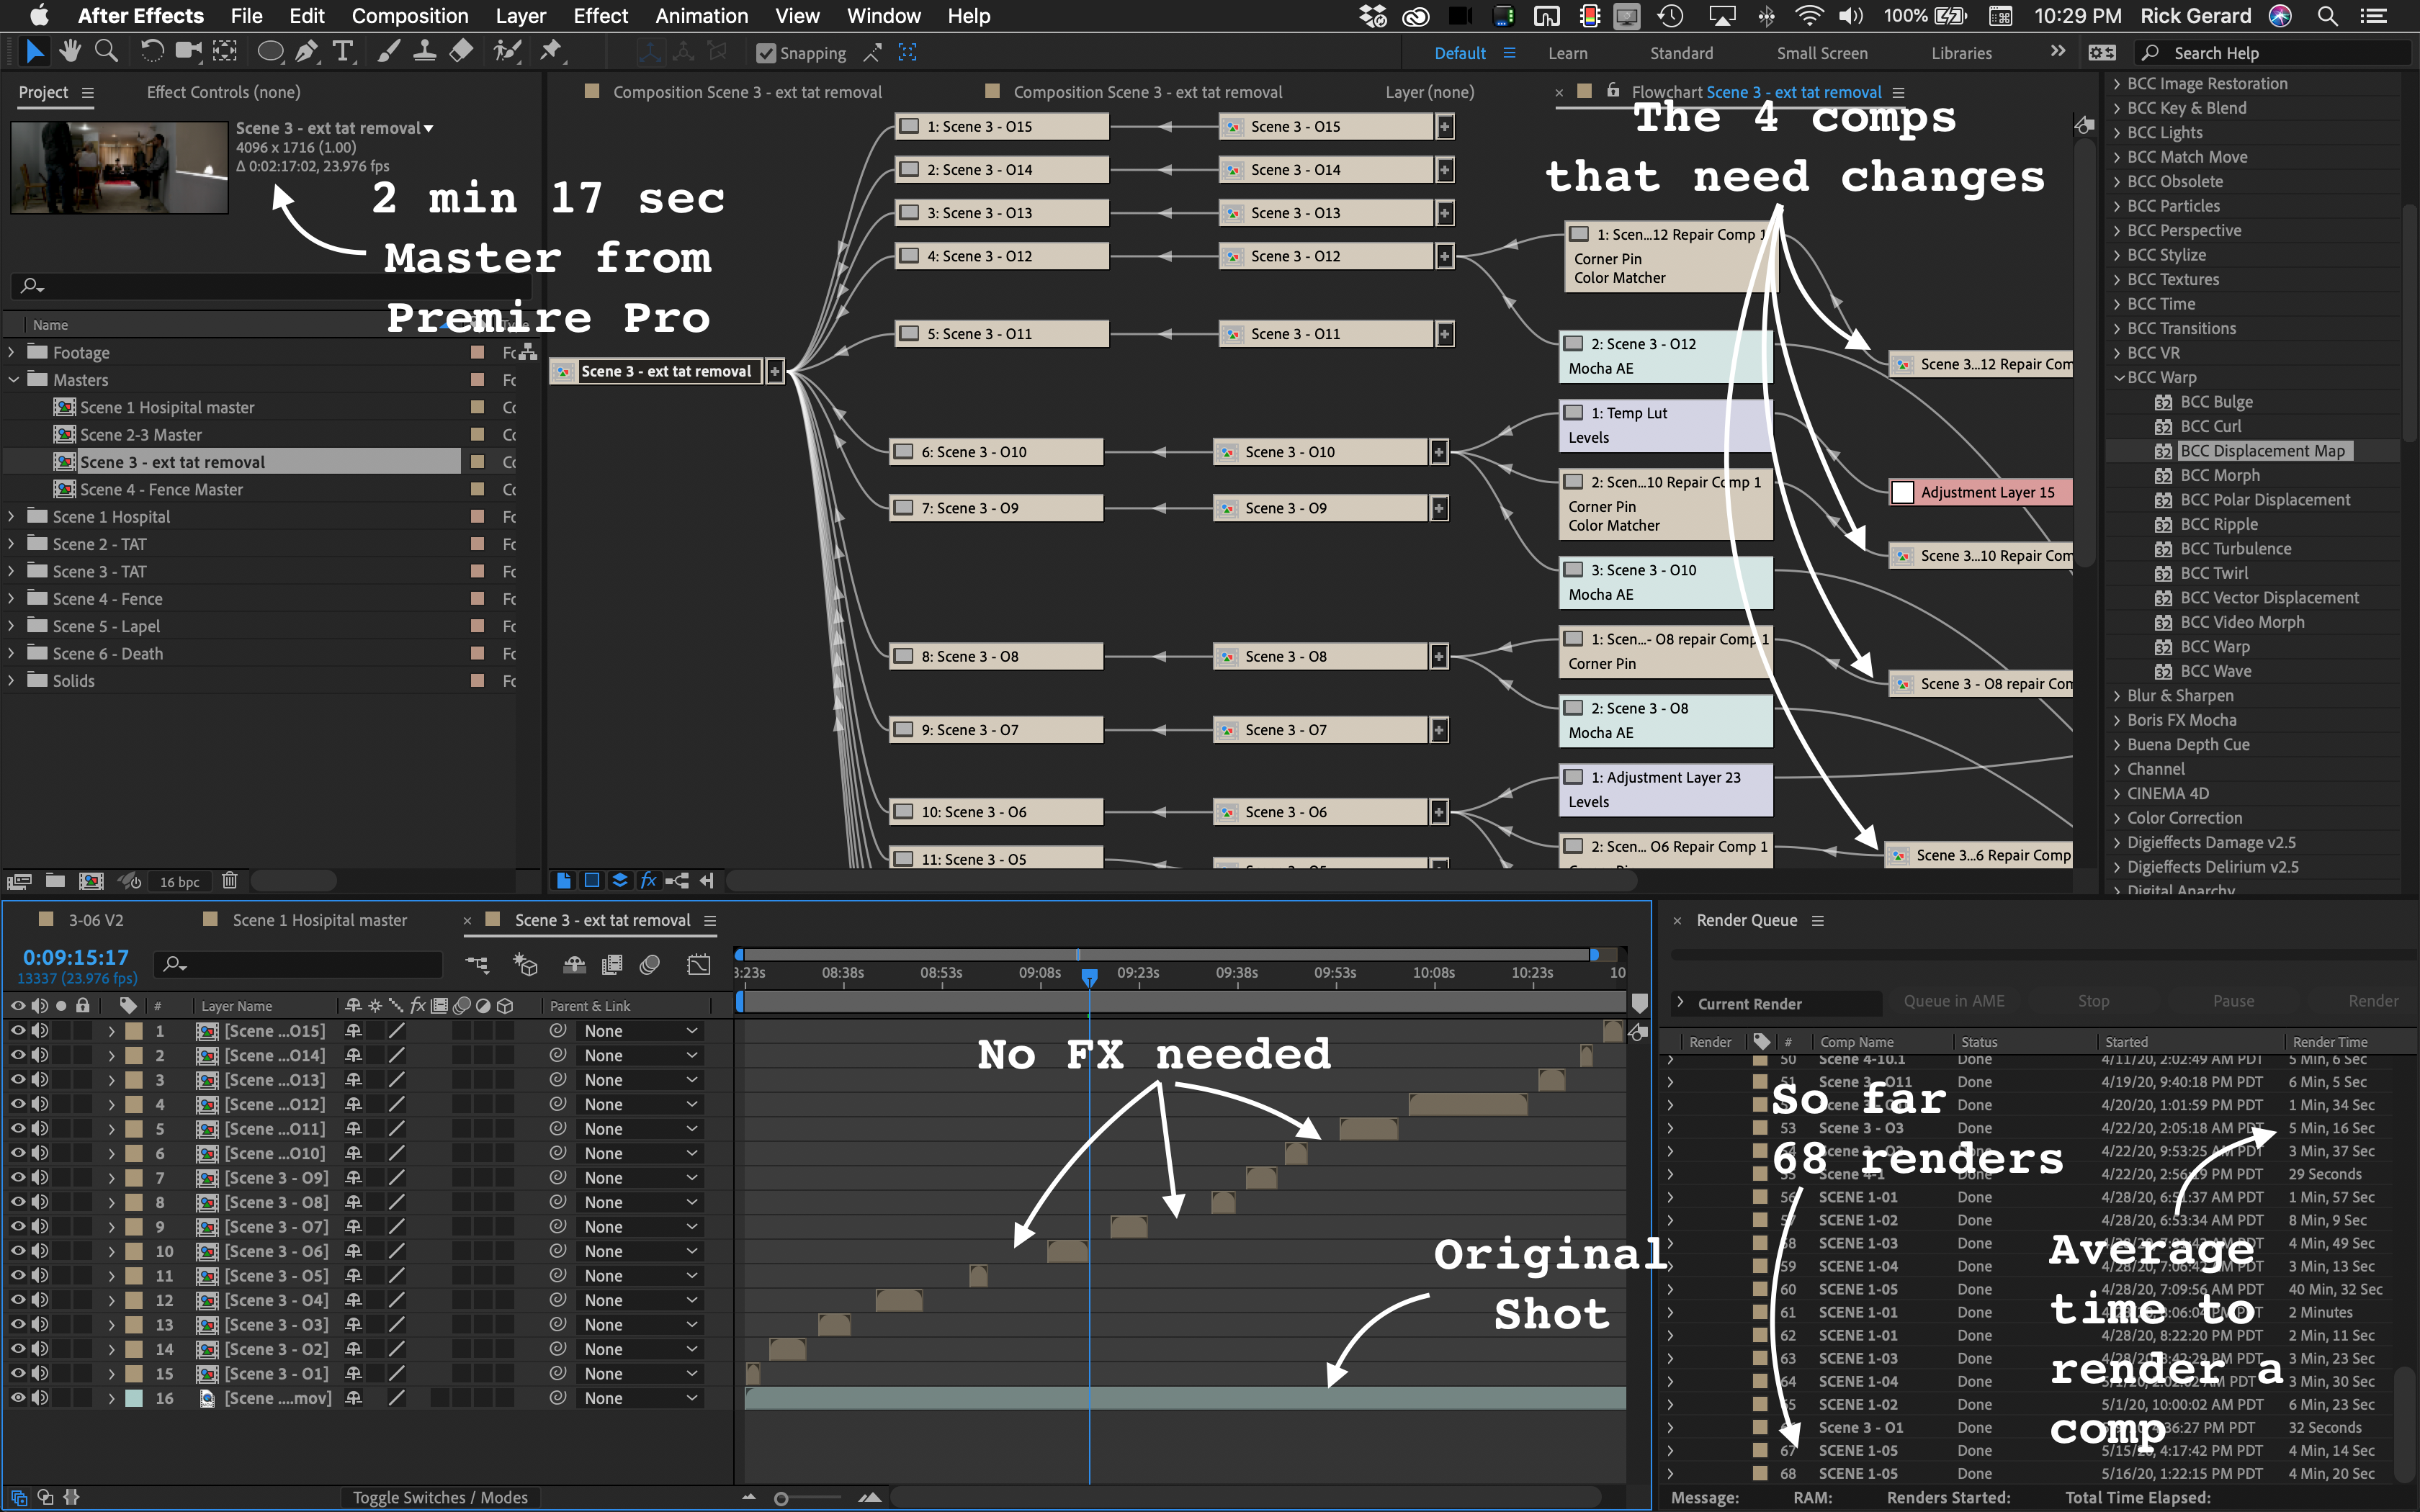This screenshot has height=1512, width=2420.
Task: Select the Clone Stamp tool
Action: [424, 51]
